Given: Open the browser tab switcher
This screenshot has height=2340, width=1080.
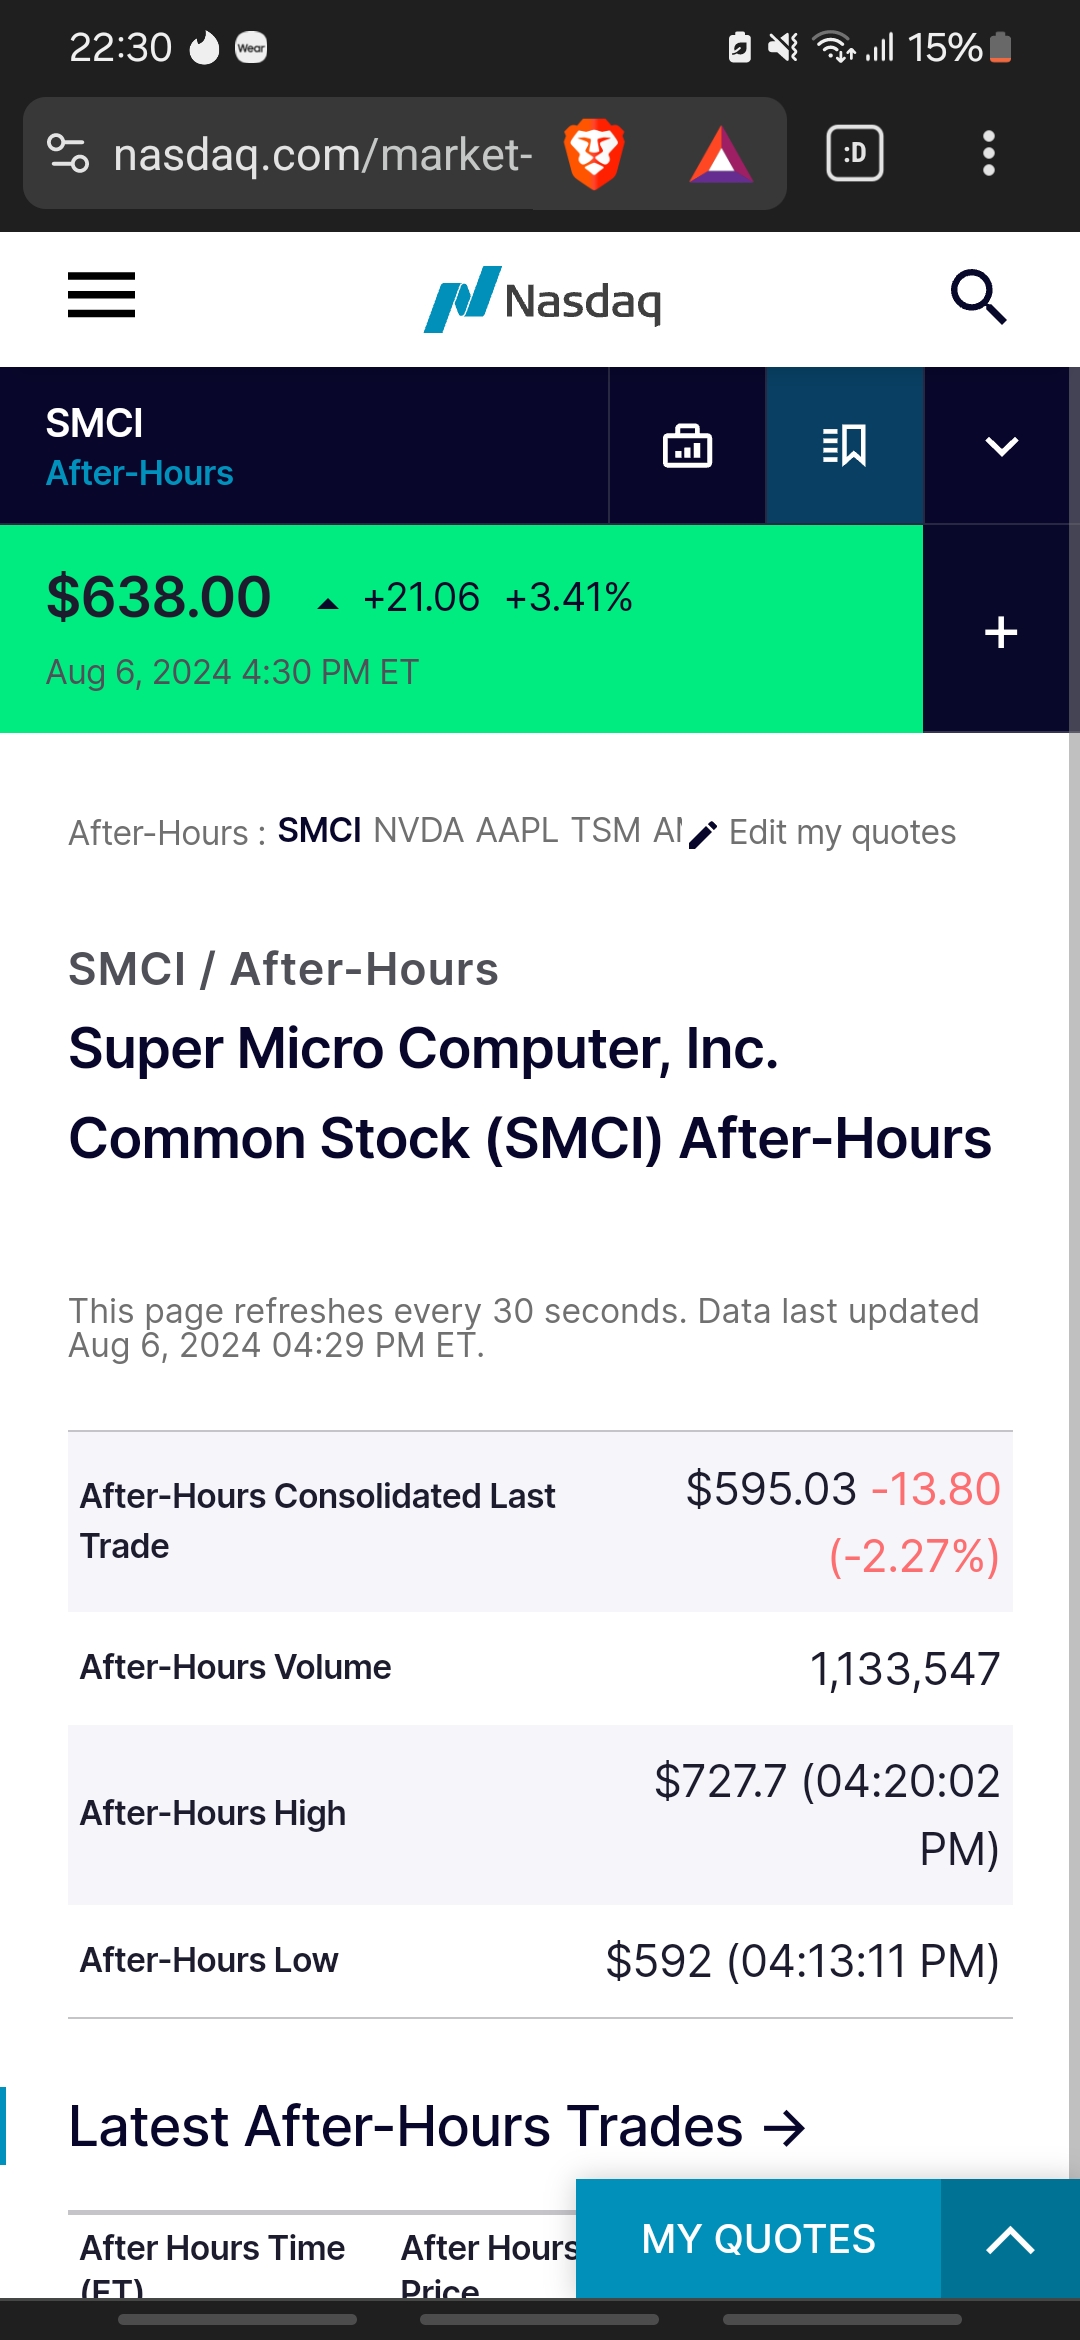Looking at the screenshot, I should (x=854, y=154).
